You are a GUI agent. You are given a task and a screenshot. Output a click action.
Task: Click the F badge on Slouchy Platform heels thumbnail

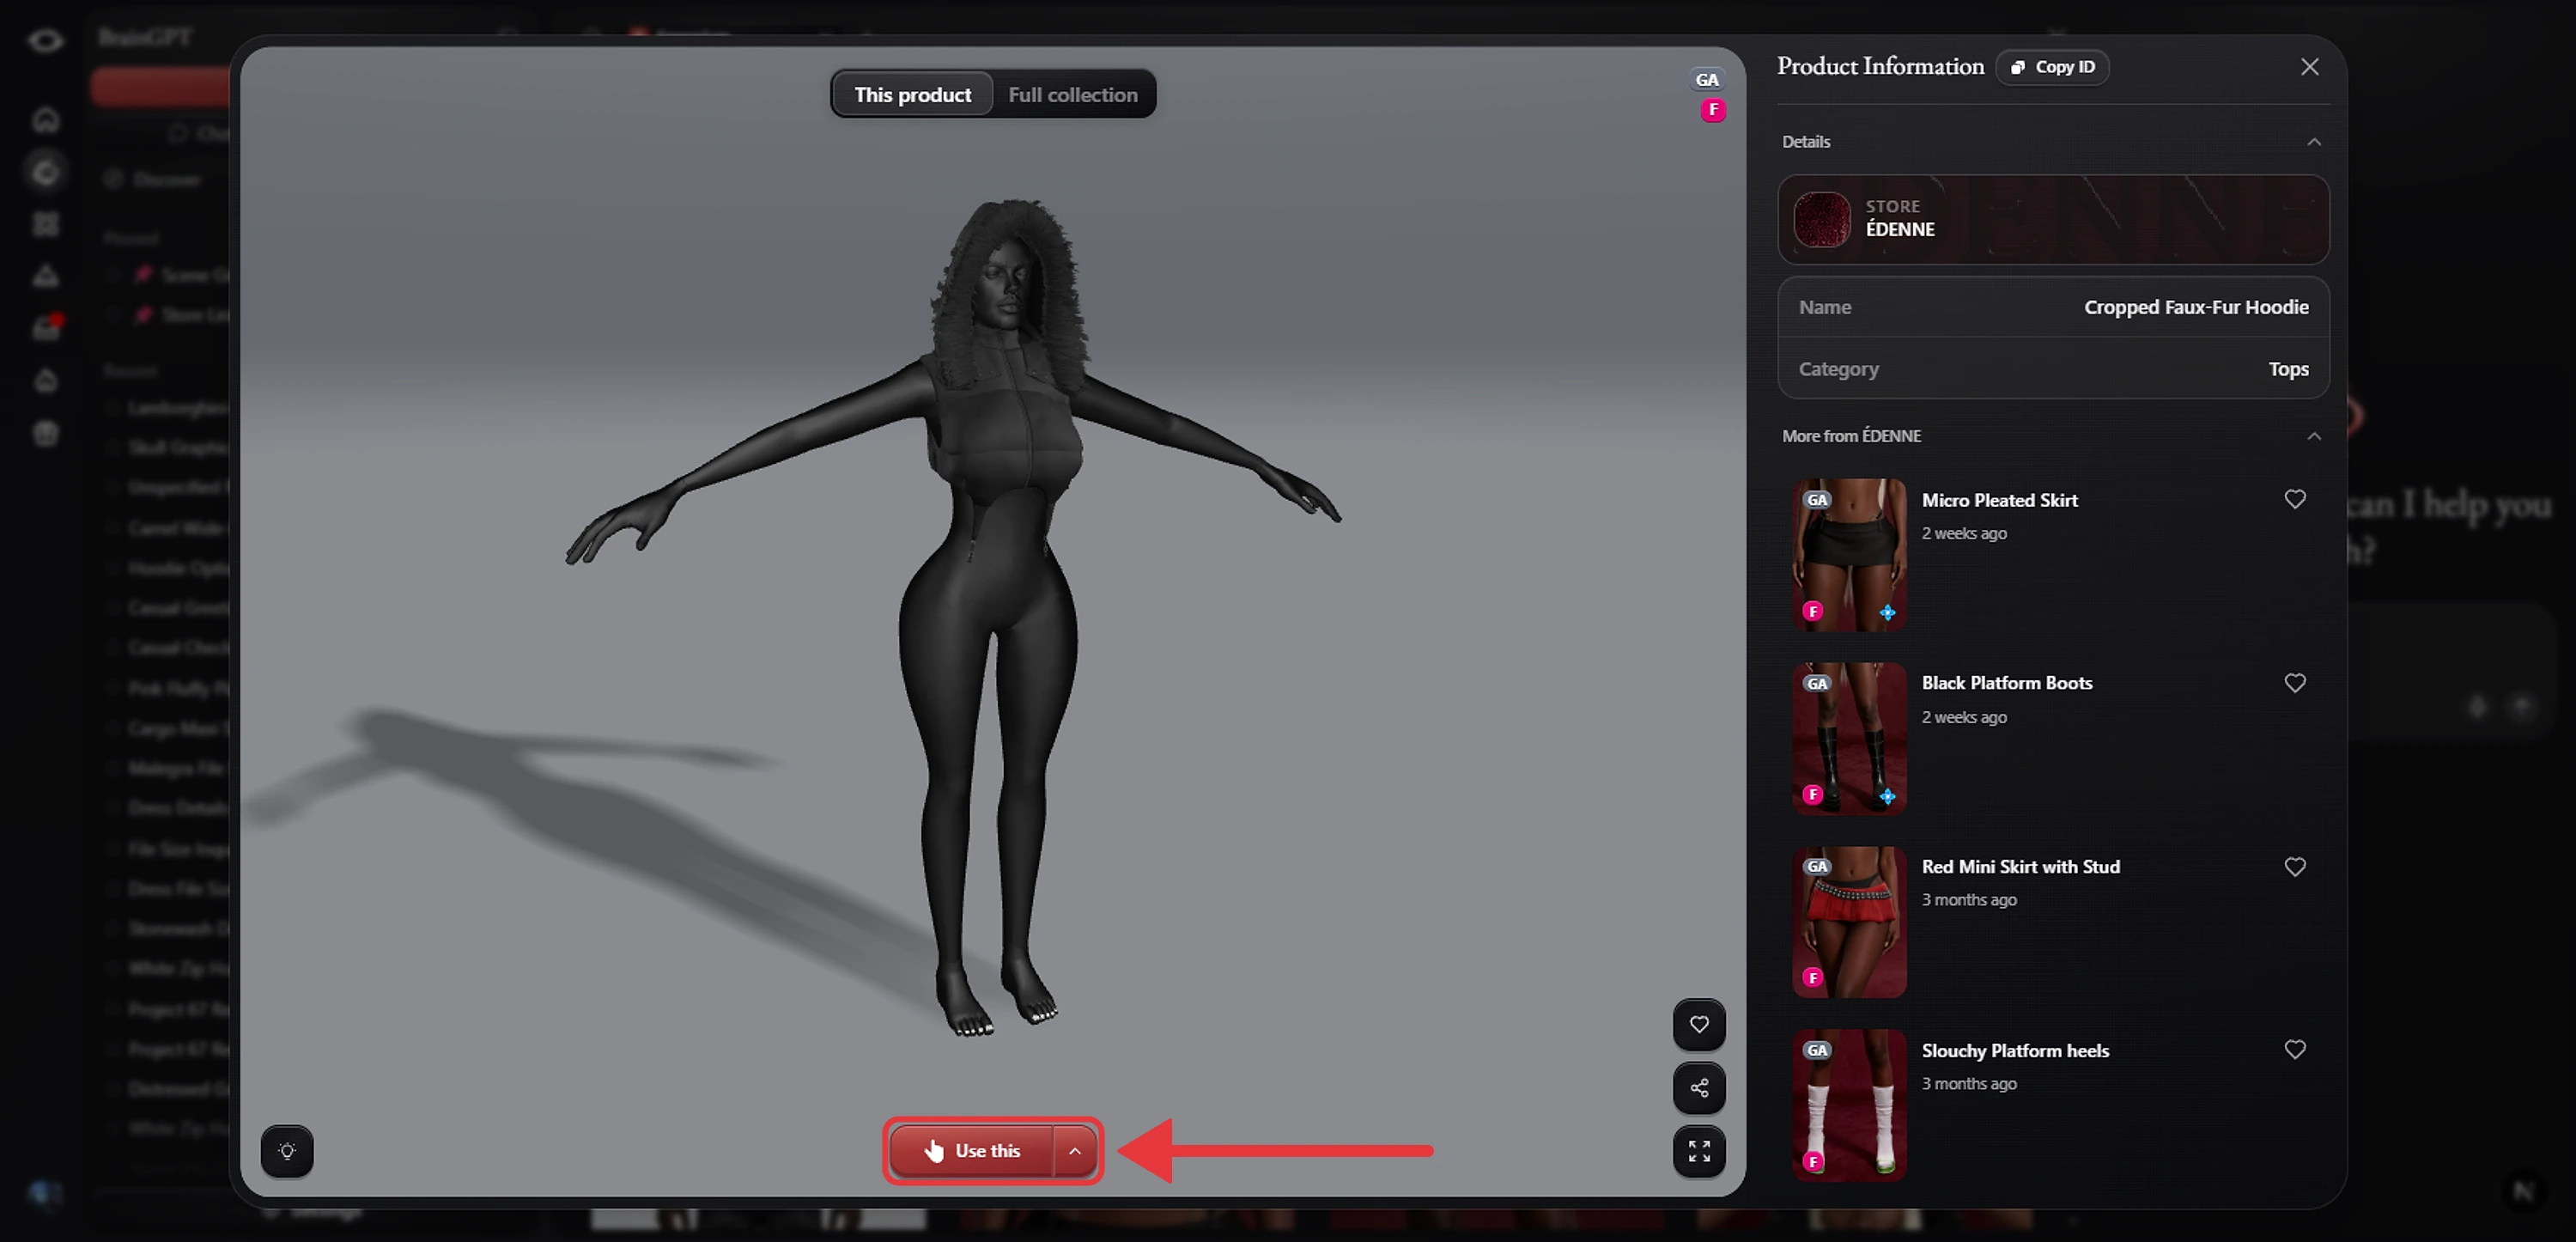pyautogui.click(x=1813, y=1162)
